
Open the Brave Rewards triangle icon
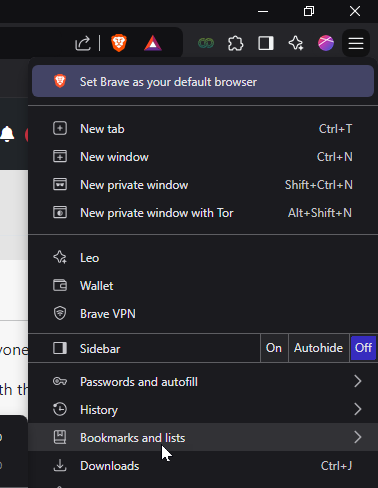pos(153,43)
